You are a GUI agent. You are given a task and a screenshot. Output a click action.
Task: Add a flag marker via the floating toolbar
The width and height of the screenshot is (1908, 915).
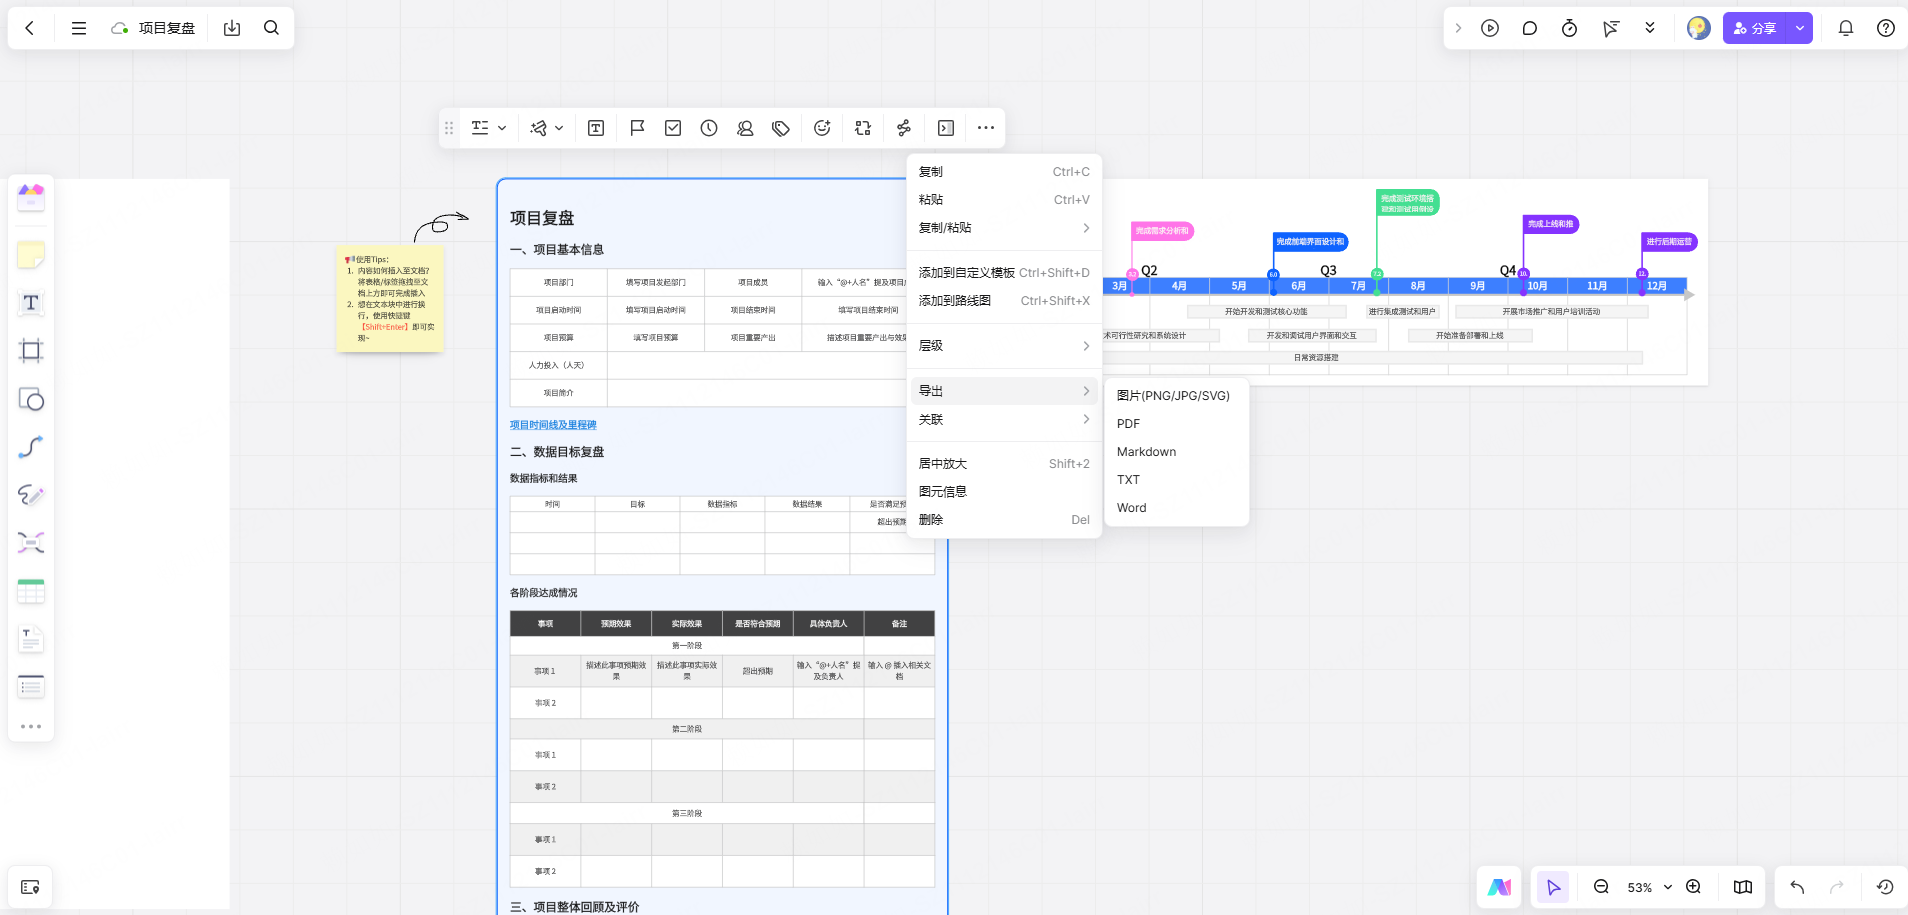point(636,128)
